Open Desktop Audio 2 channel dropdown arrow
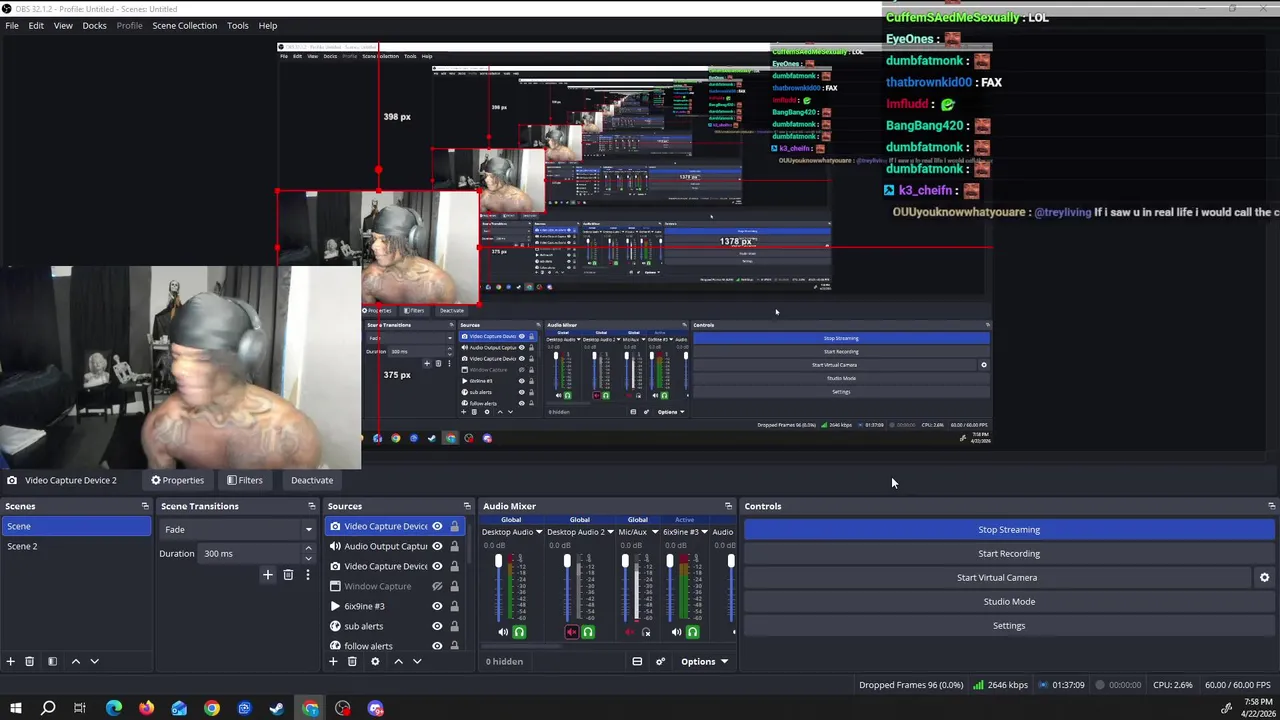The width and height of the screenshot is (1280, 720). click(x=610, y=532)
